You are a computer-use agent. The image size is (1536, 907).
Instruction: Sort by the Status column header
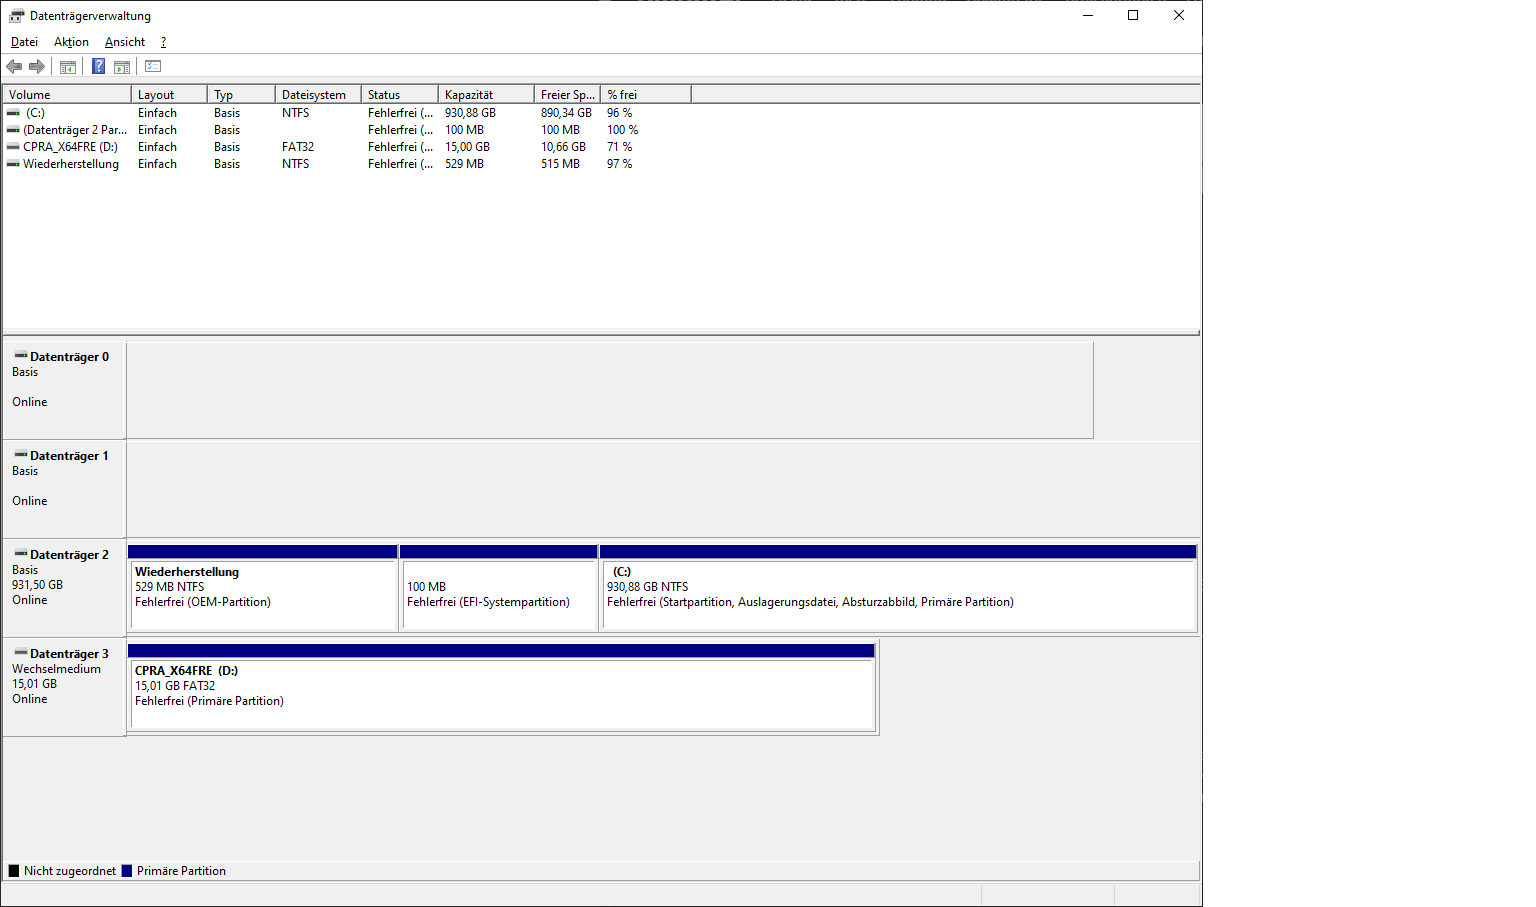pyautogui.click(x=399, y=95)
